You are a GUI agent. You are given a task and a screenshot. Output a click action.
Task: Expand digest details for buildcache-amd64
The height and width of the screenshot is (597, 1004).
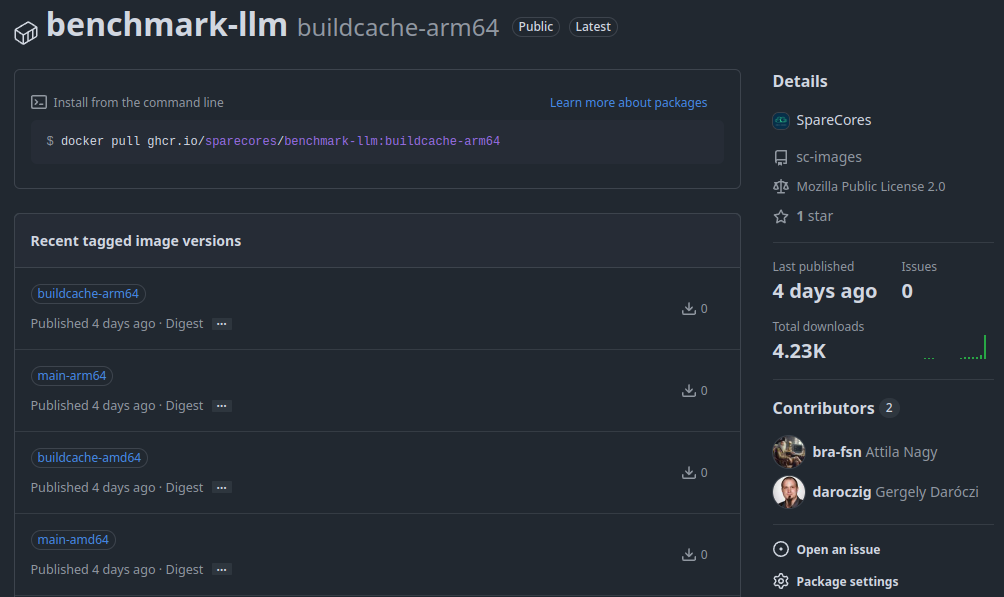coord(222,488)
